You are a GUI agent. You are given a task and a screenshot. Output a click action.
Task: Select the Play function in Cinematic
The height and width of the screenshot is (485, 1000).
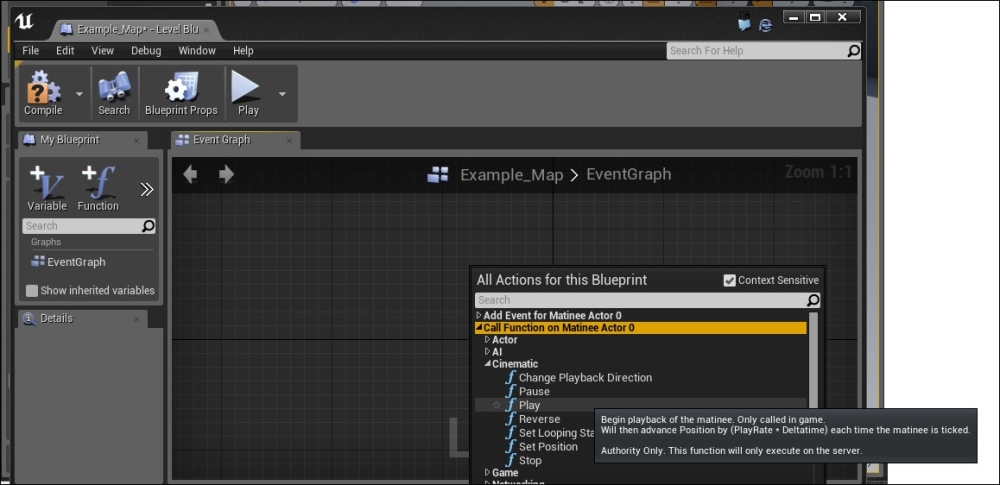pos(529,405)
